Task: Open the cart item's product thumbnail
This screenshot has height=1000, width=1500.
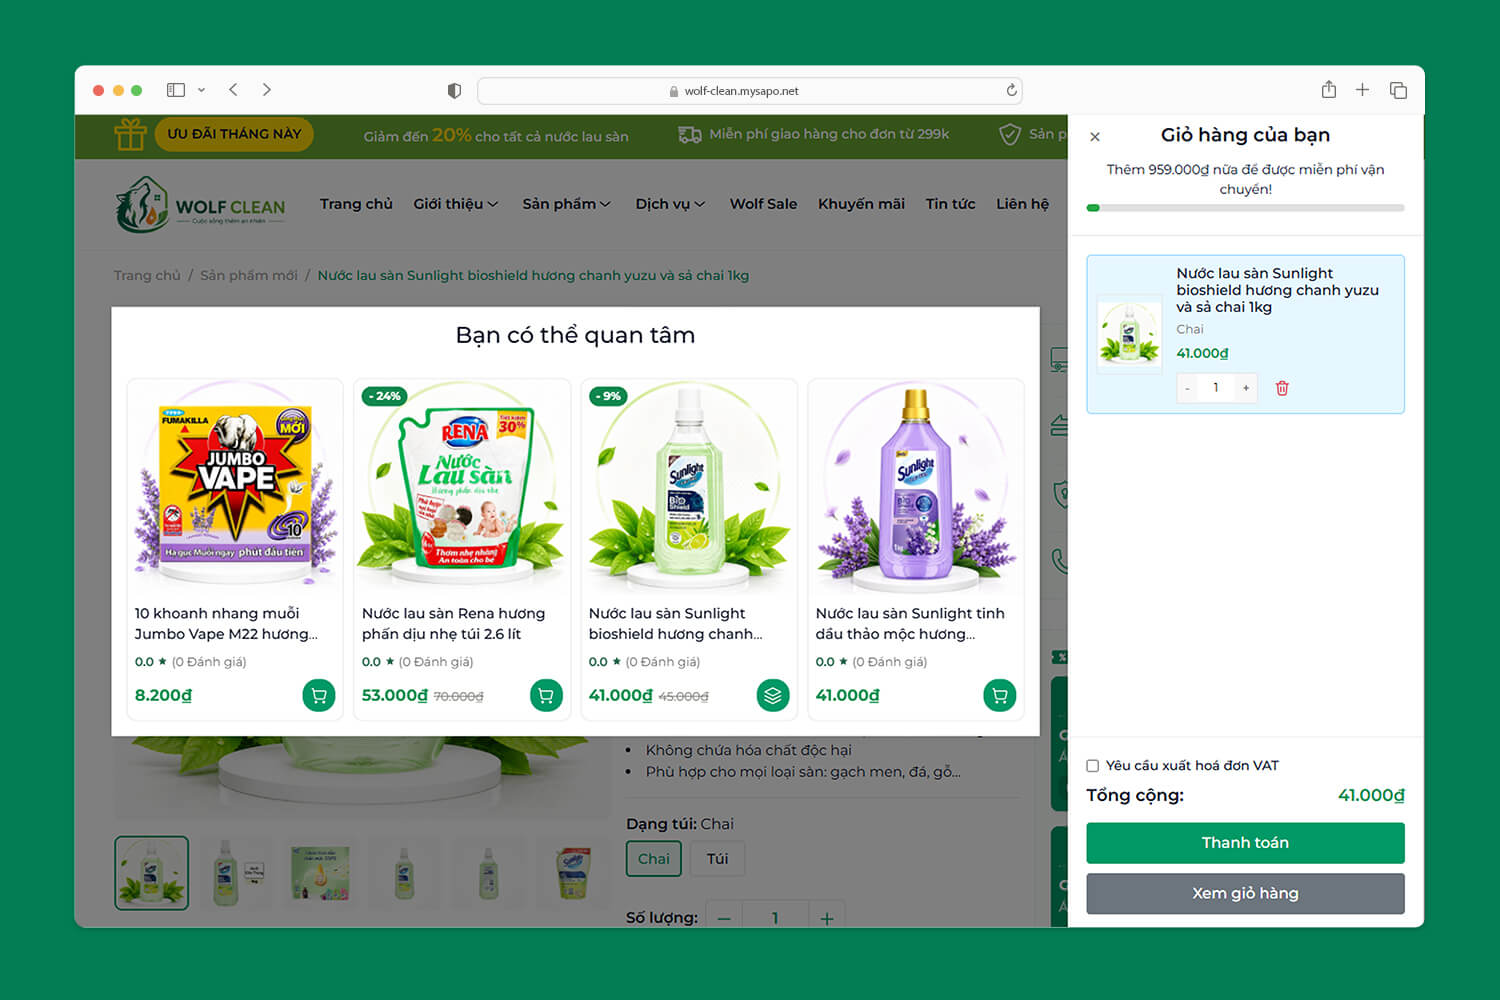Action: click(1129, 334)
